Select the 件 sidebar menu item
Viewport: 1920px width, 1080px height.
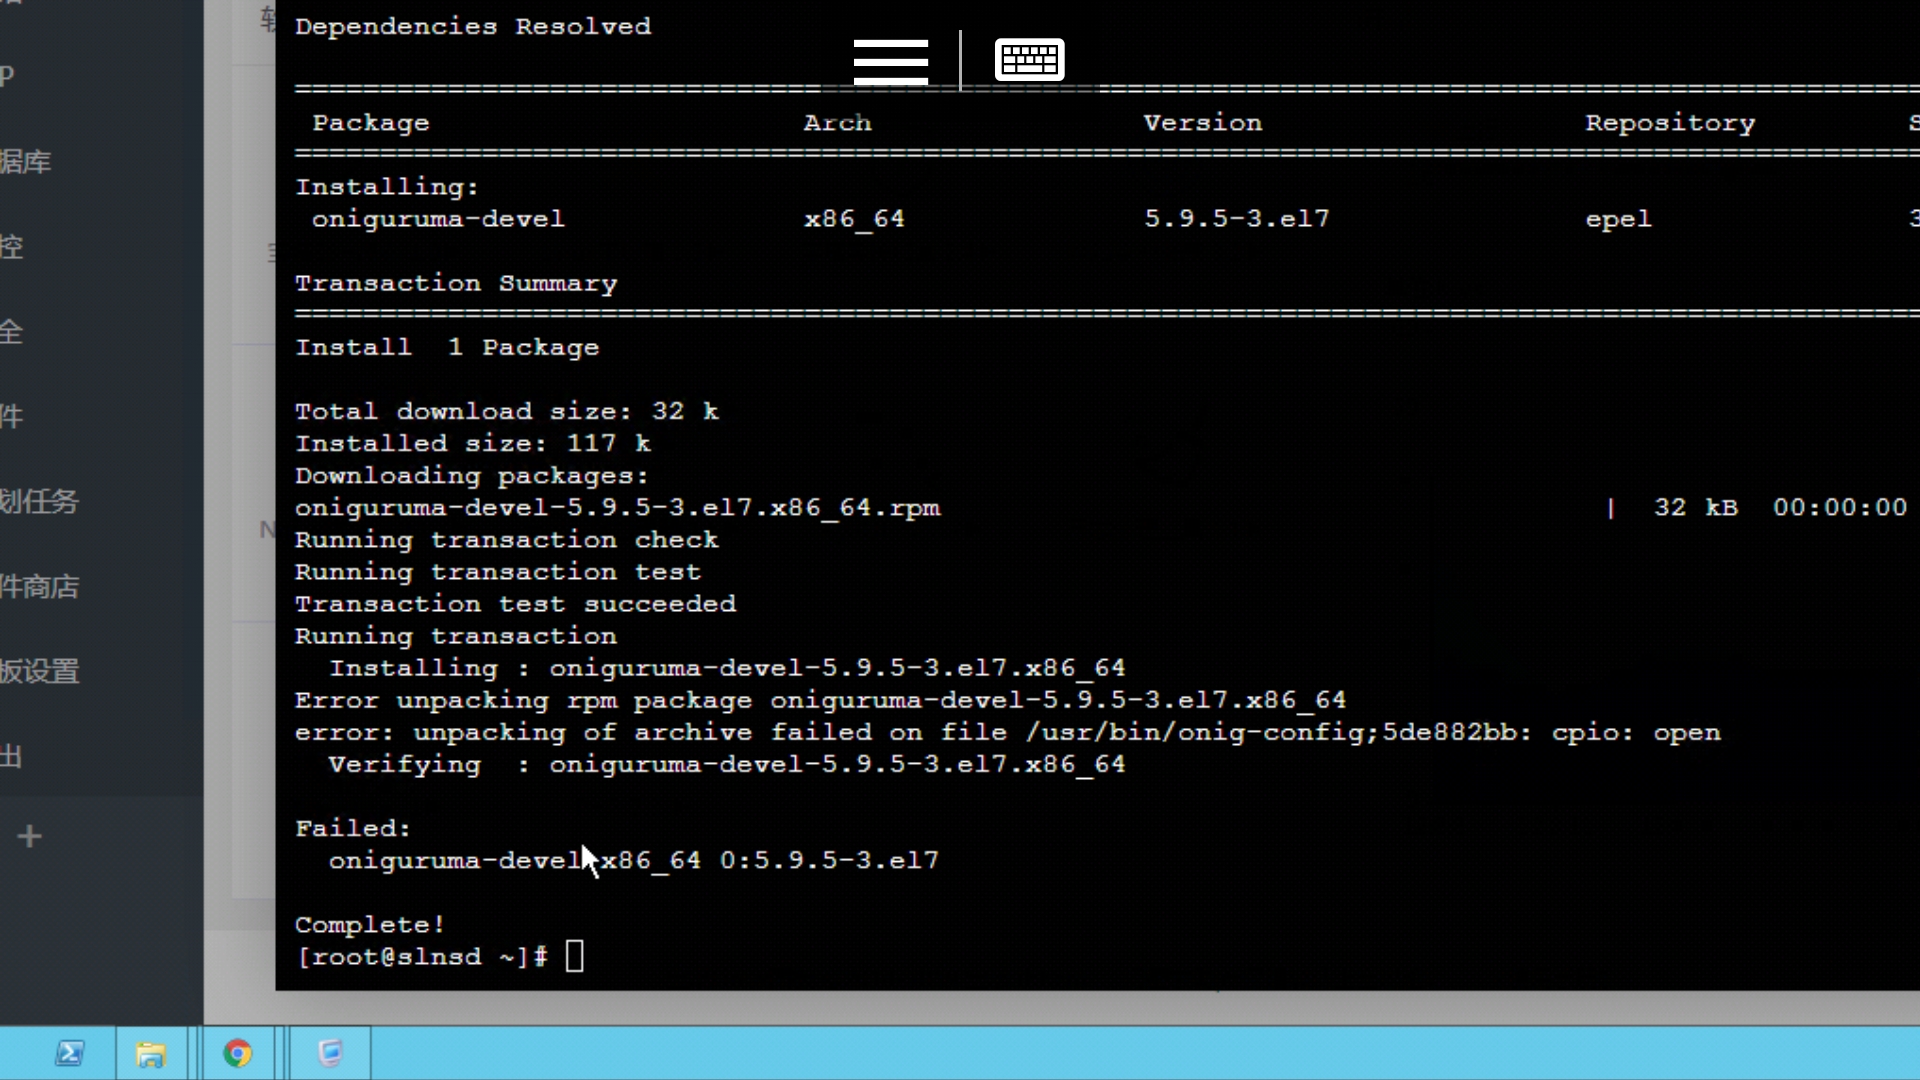(x=12, y=416)
